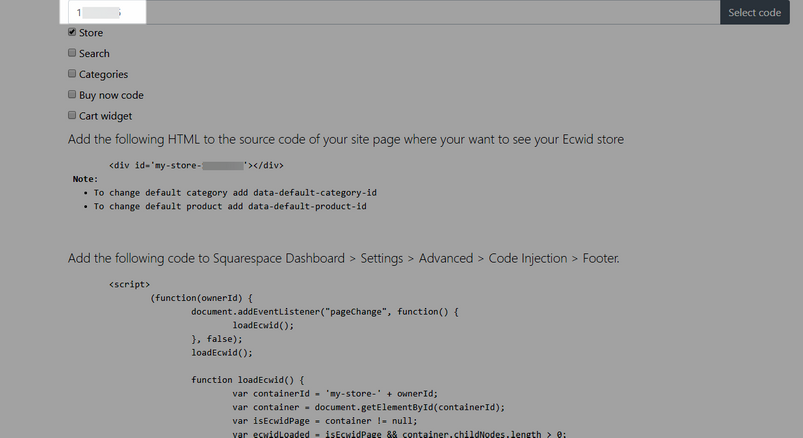The height and width of the screenshot is (438, 803).
Task: Enable the Search checkbox
Action: [x=72, y=53]
